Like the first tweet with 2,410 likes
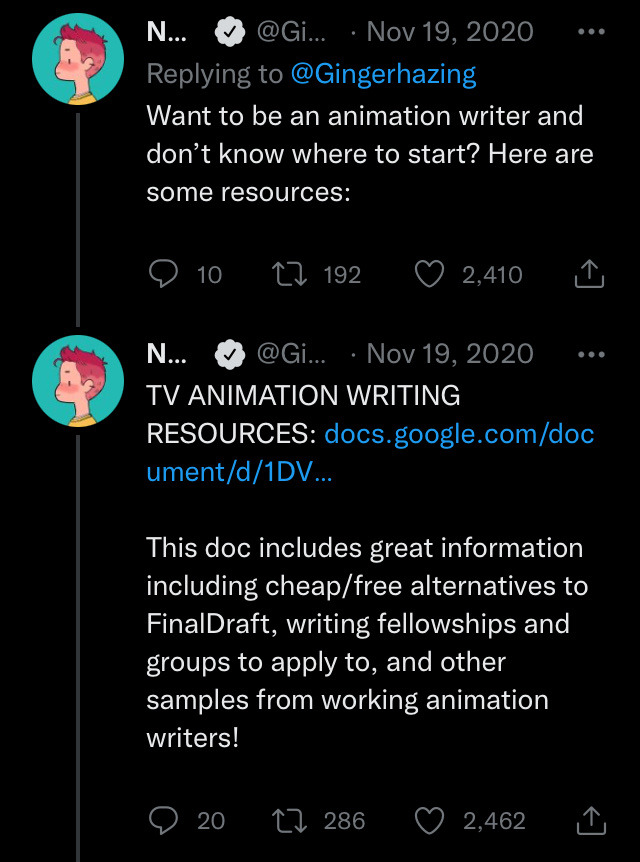 point(430,274)
